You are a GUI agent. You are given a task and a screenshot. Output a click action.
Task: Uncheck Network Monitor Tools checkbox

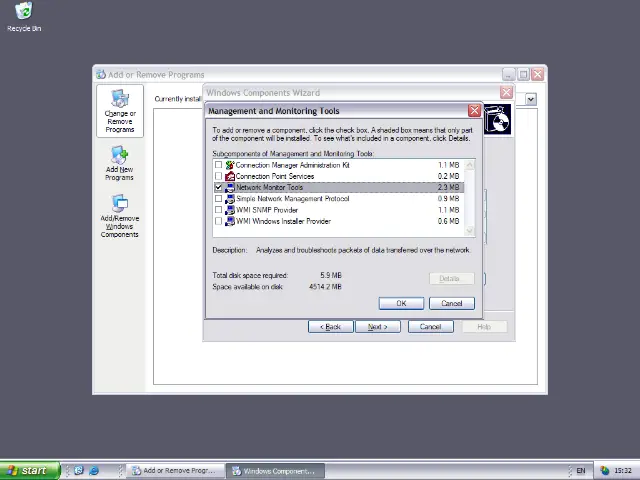(218, 187)
